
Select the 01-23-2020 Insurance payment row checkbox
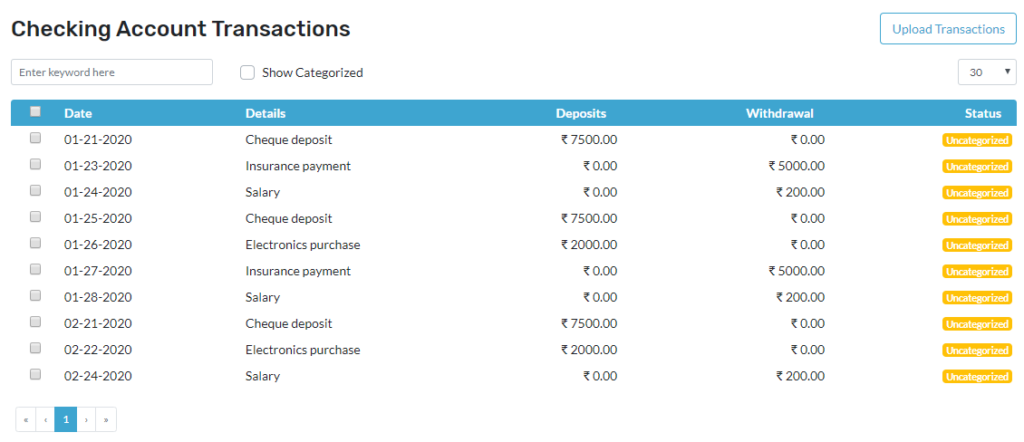(x=35, y=164)
